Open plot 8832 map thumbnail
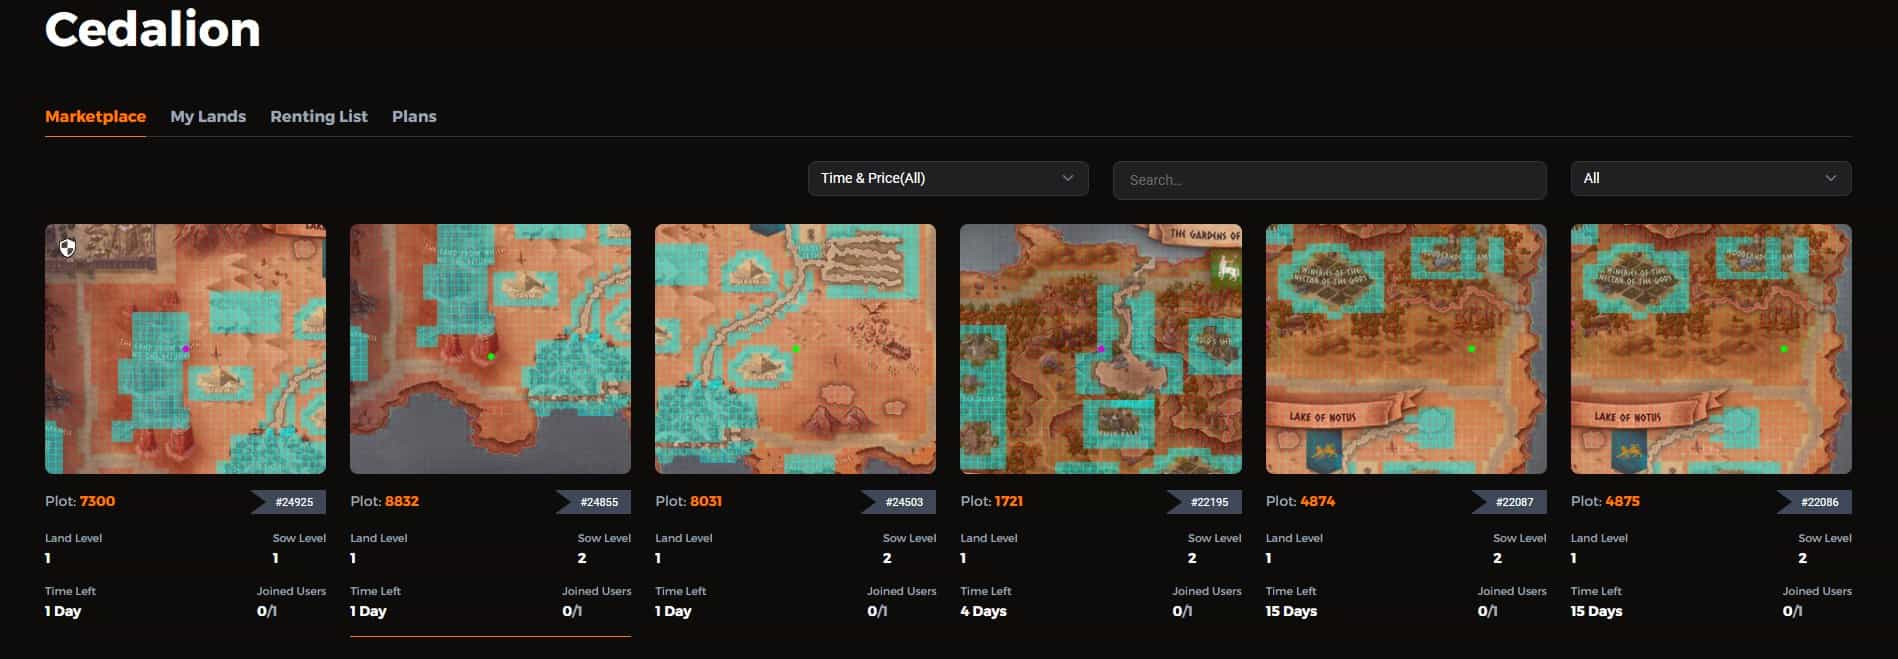Screen dimensions: 1898x659 [490, 348]
